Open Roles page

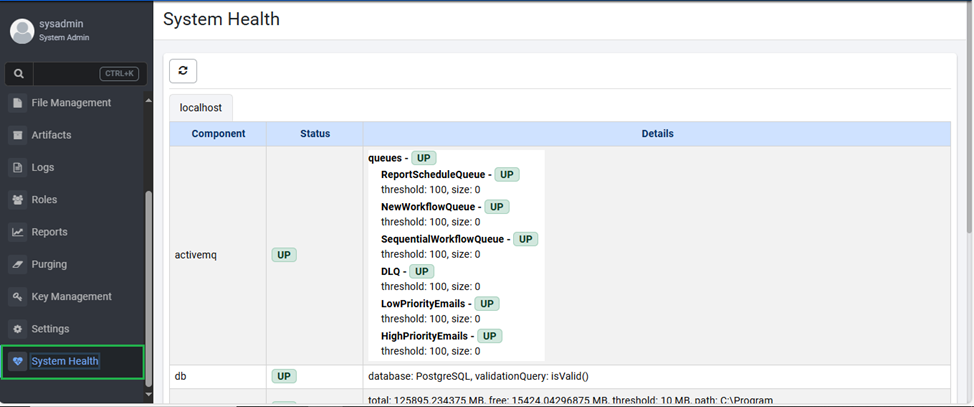click(x=44, y=199)
